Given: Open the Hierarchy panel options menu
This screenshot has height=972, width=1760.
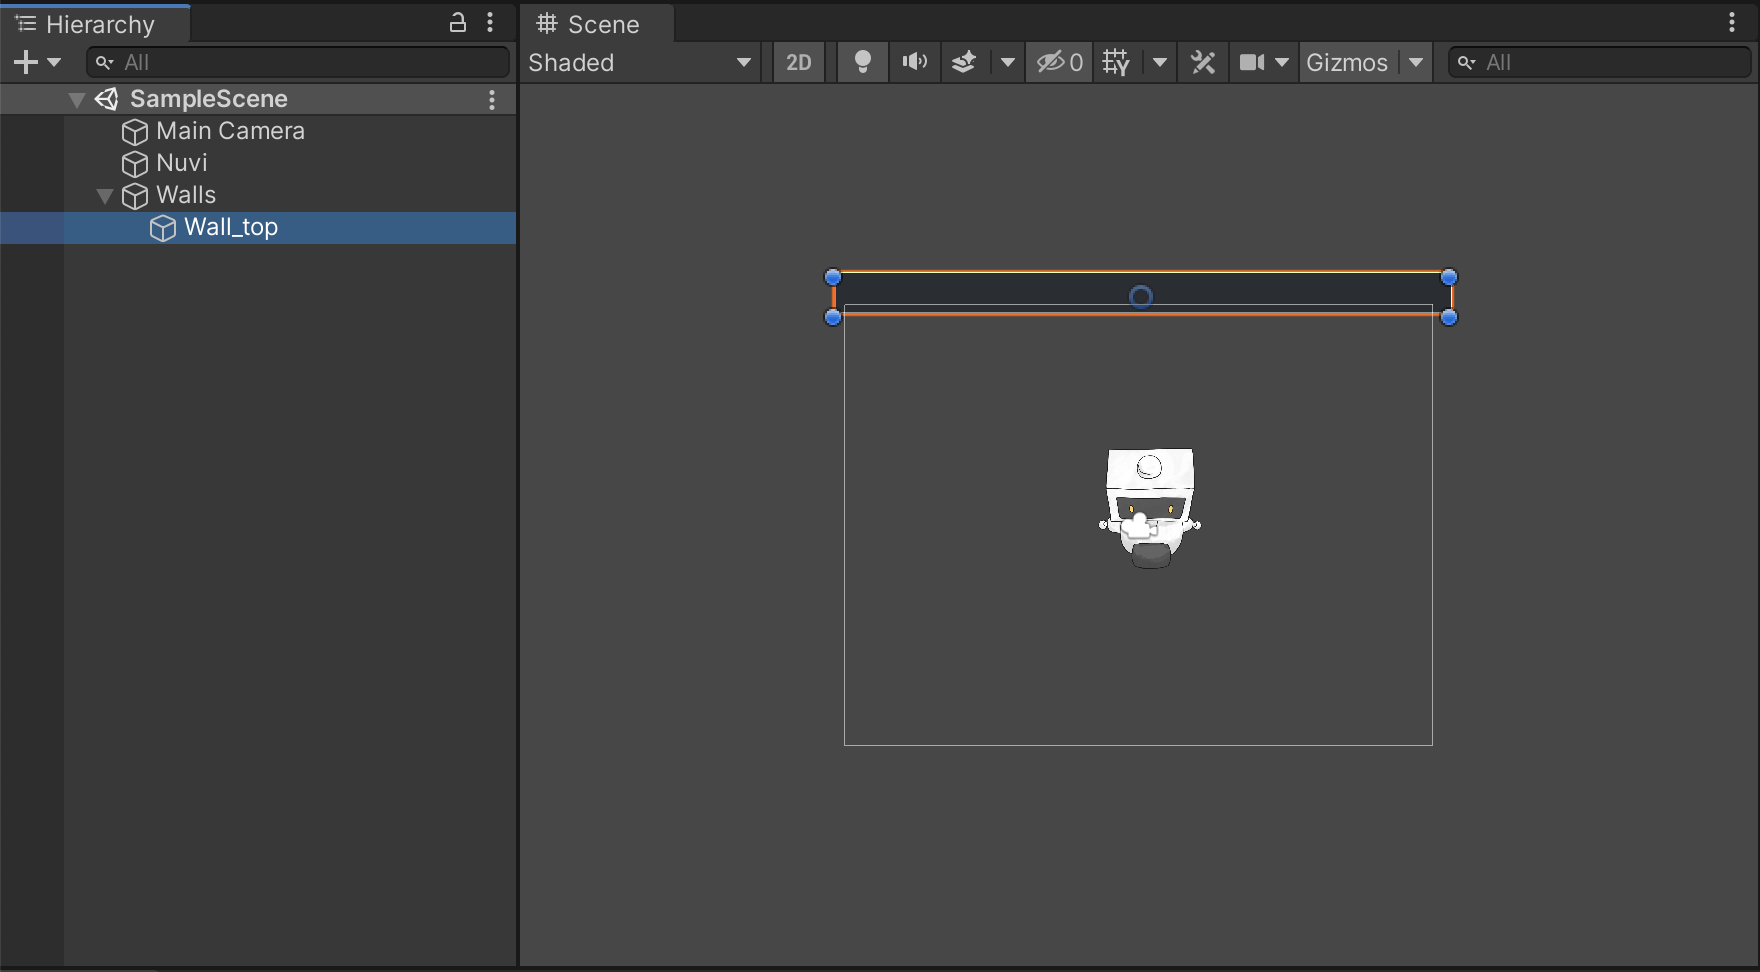Looking at the screenshot, I should tap(490, 23).
